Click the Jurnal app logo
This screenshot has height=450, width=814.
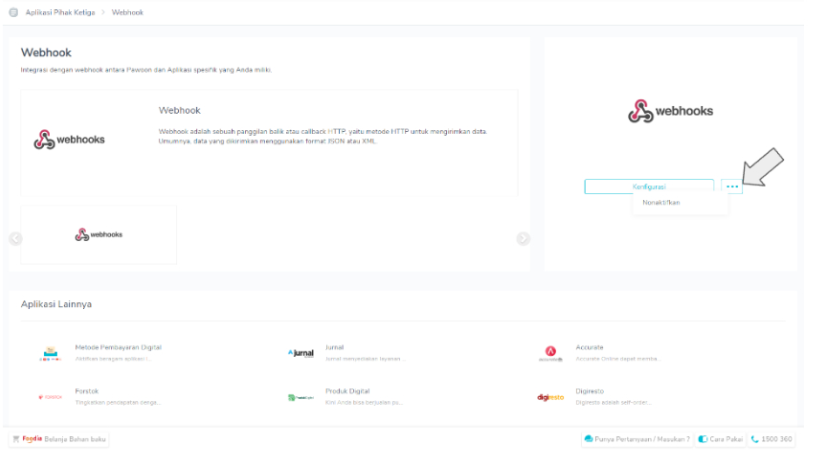click(x=301, y=353)
